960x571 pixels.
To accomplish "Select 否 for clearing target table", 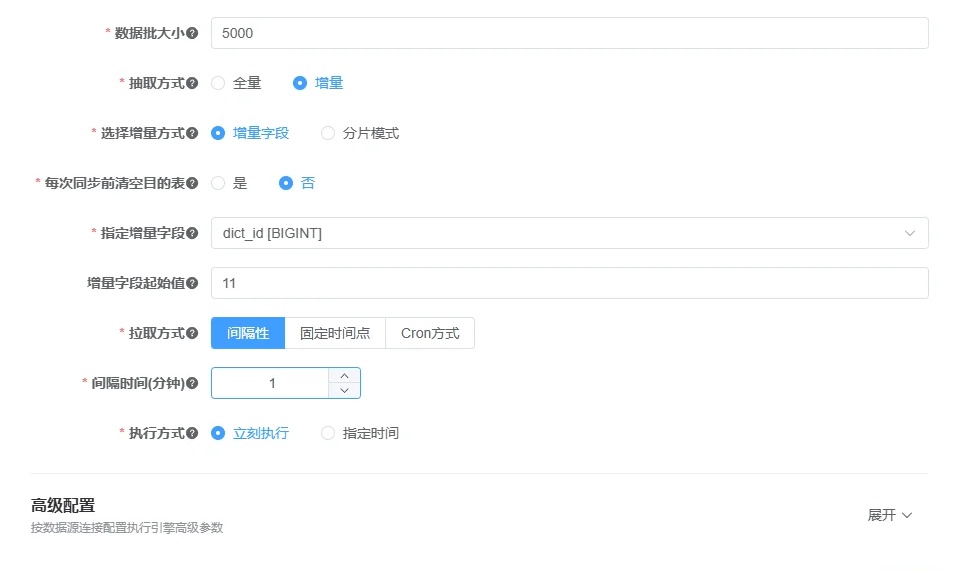I will pos(285,183).
